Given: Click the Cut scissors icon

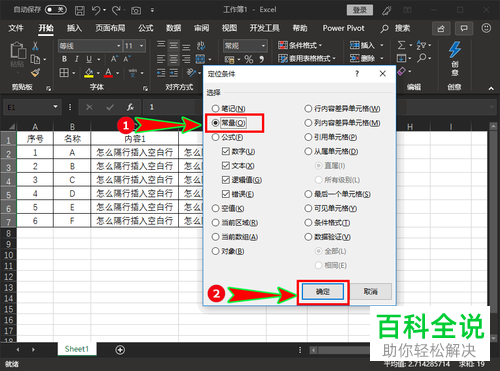Looking at the screenshot, I should (35, 46).
